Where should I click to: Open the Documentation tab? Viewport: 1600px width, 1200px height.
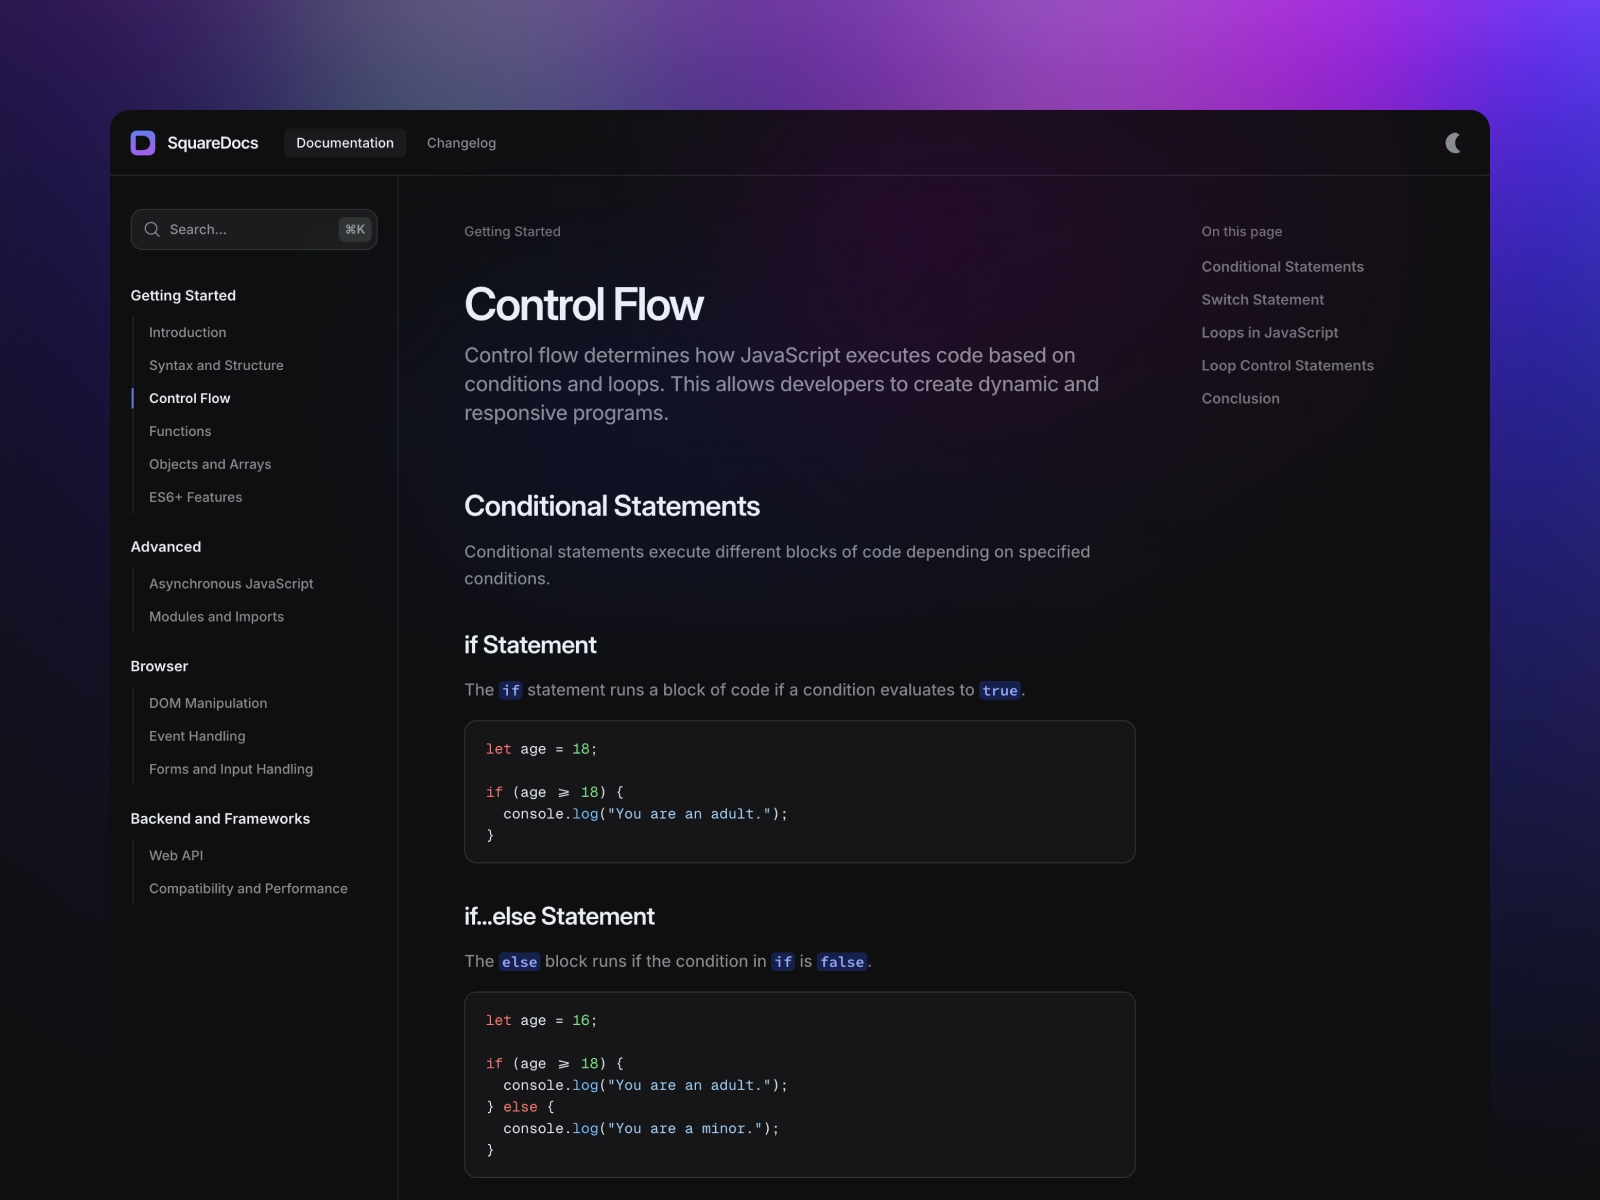(x=345, y=143)
